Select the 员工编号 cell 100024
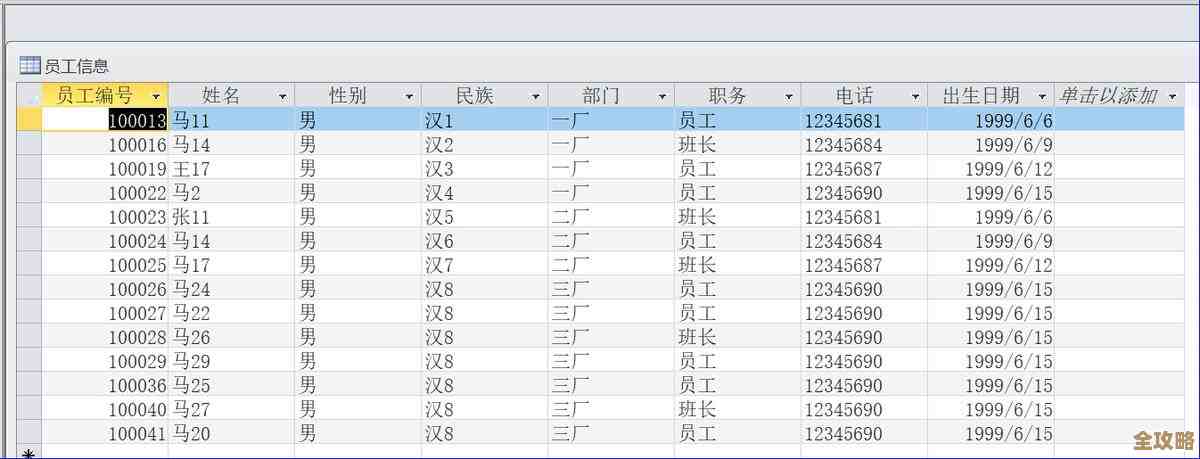 pyautogui.click(x=105, y=240)
